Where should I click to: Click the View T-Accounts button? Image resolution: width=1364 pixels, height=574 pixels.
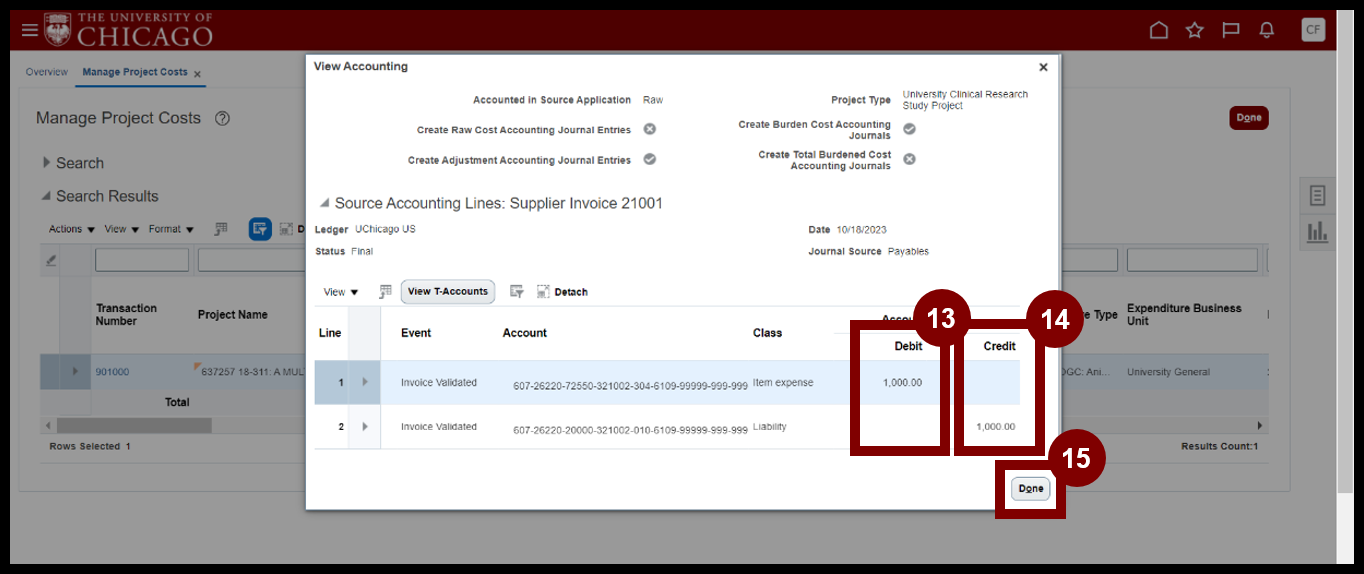(448, 291)
